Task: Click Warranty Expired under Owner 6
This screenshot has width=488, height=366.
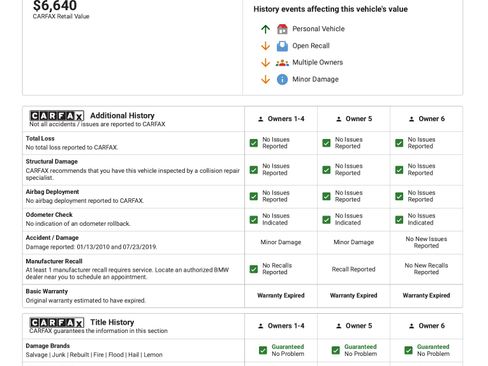Action: pyautogui.click(x=426, y=295)
